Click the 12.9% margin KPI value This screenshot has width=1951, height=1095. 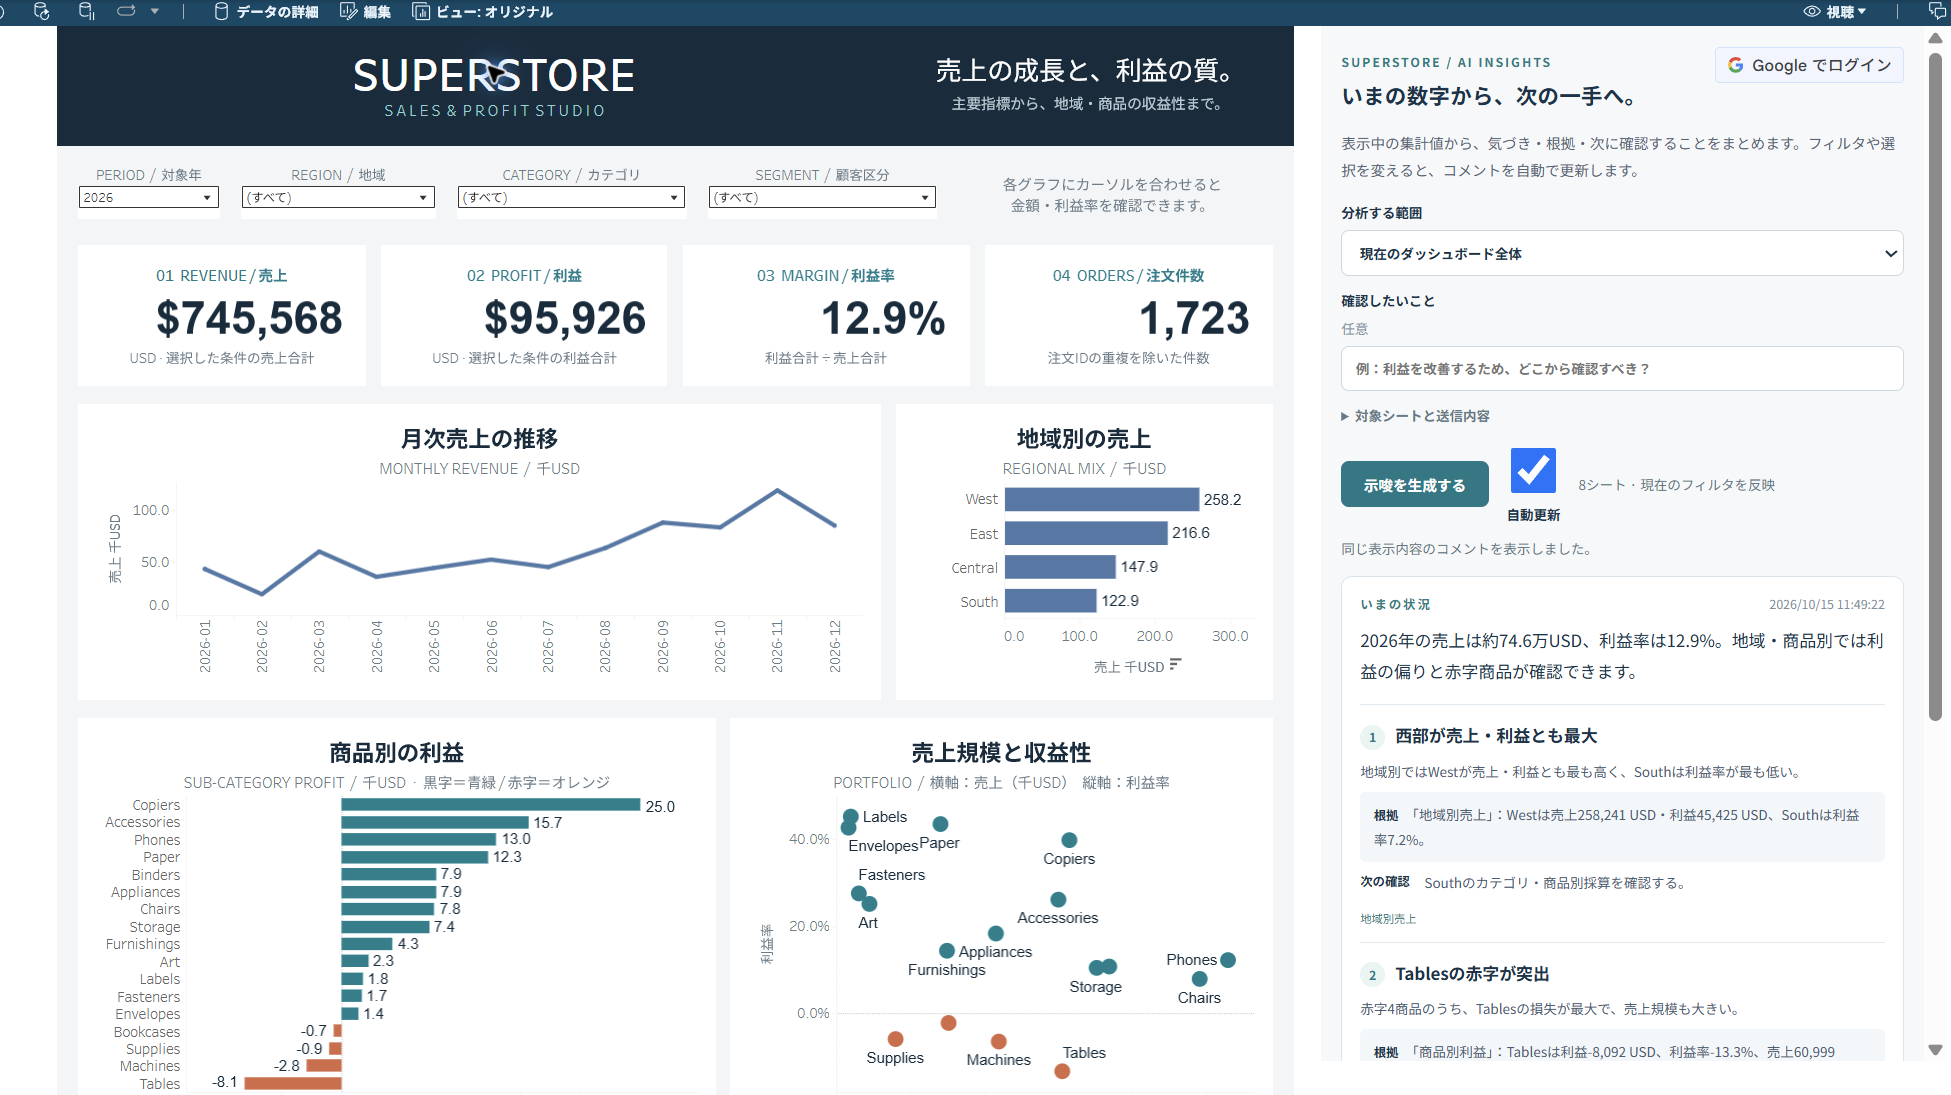[882, 319]
